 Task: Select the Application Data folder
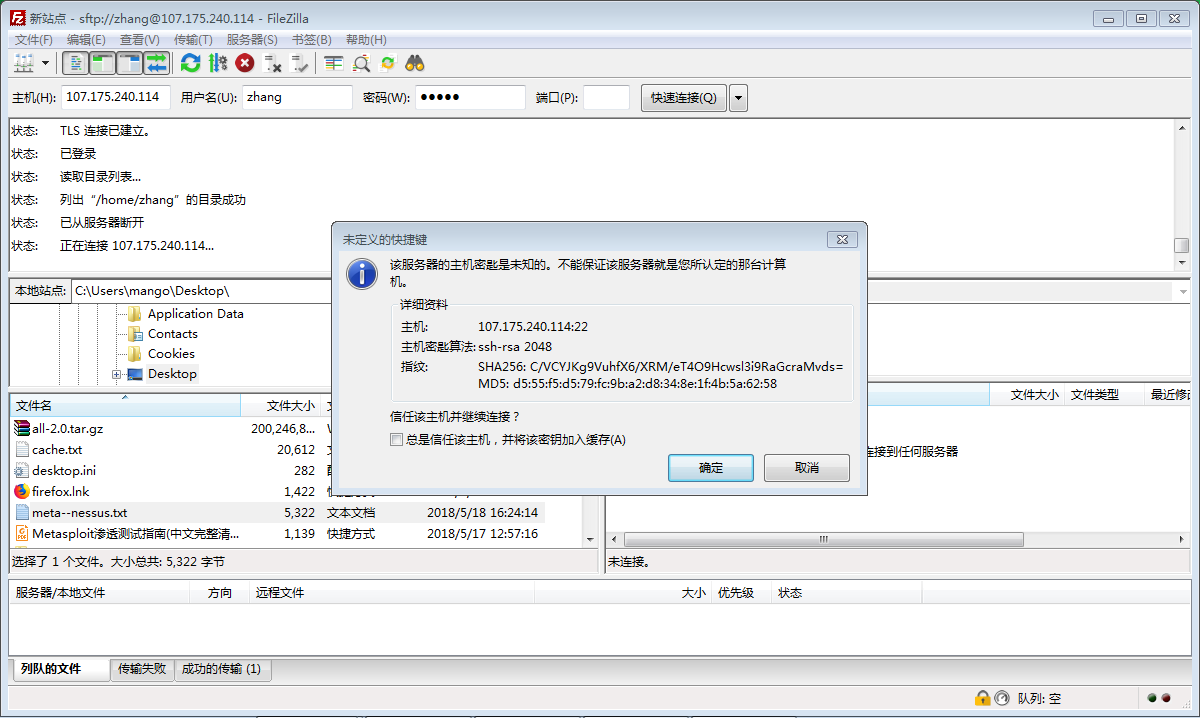[x=195, y=314]
